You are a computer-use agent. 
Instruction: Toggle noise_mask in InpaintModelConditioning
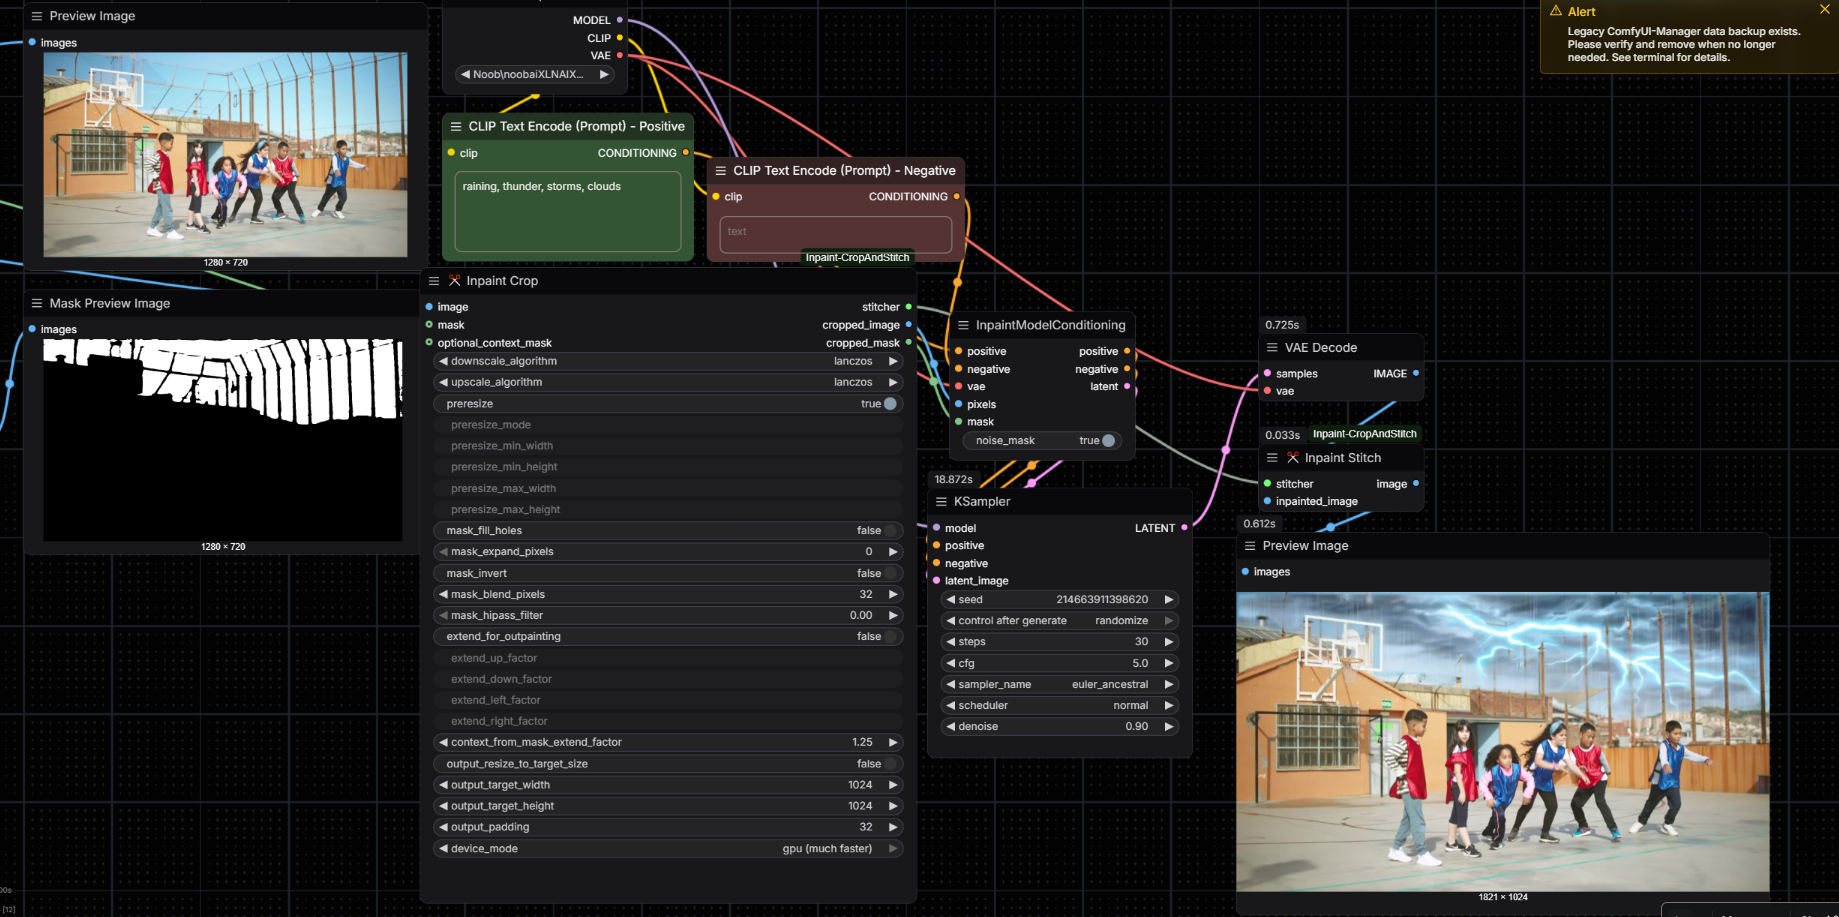[1108, 441]
